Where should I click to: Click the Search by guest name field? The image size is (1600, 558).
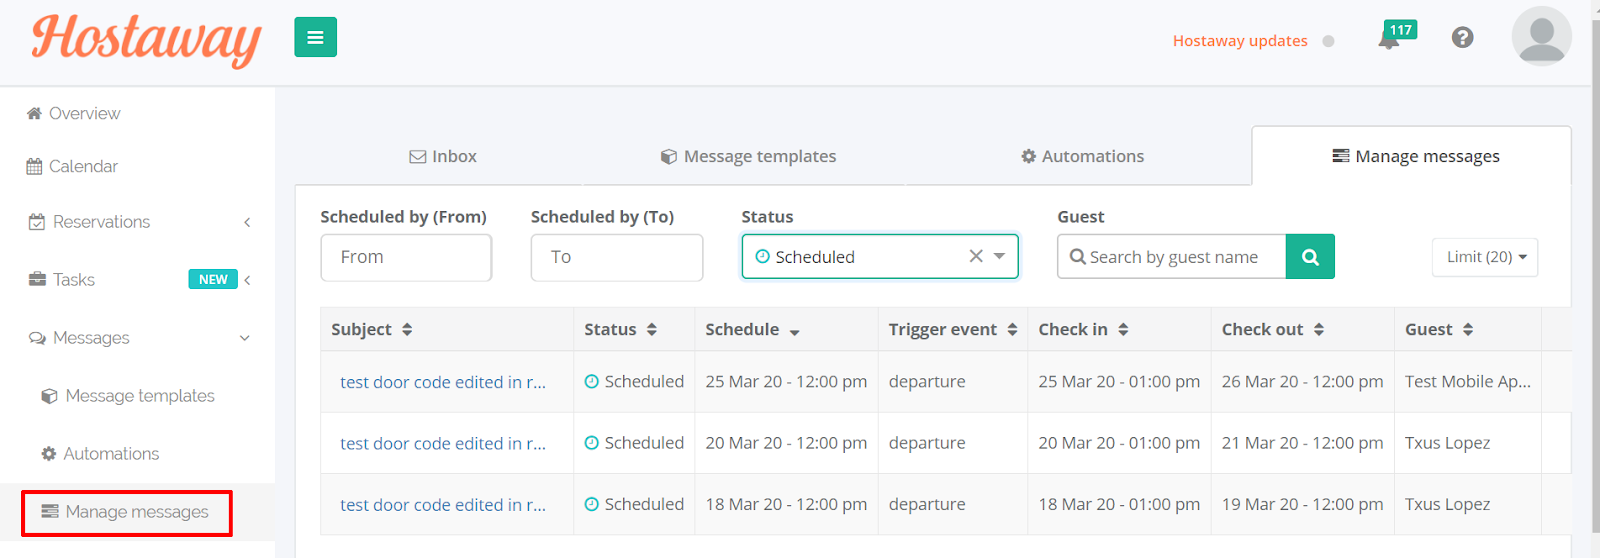point(1172,257)
